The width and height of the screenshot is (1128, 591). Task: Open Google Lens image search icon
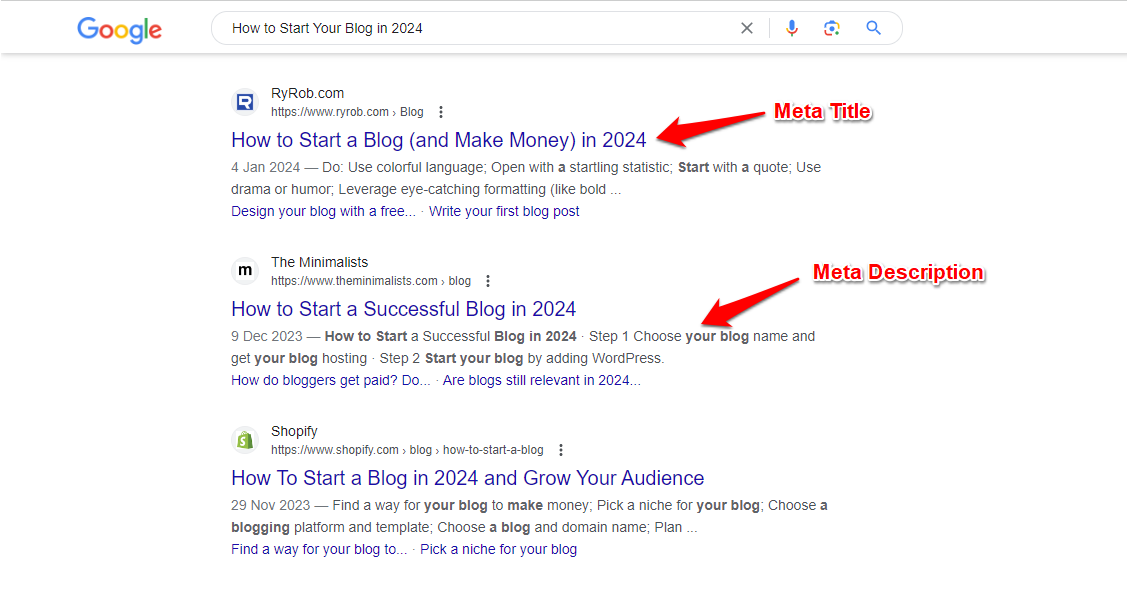click(832, 28)
